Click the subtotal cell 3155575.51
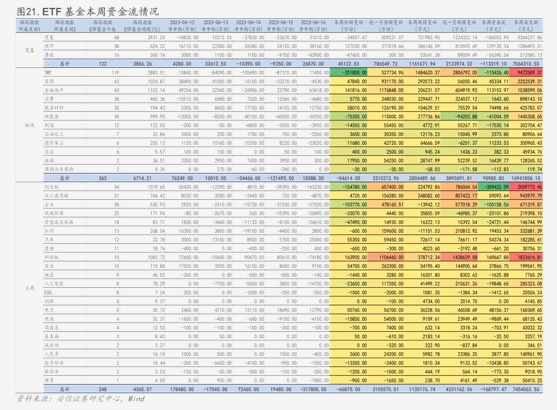Image resolution: width=557 pixels, height=410 pixels. [386, 389]
